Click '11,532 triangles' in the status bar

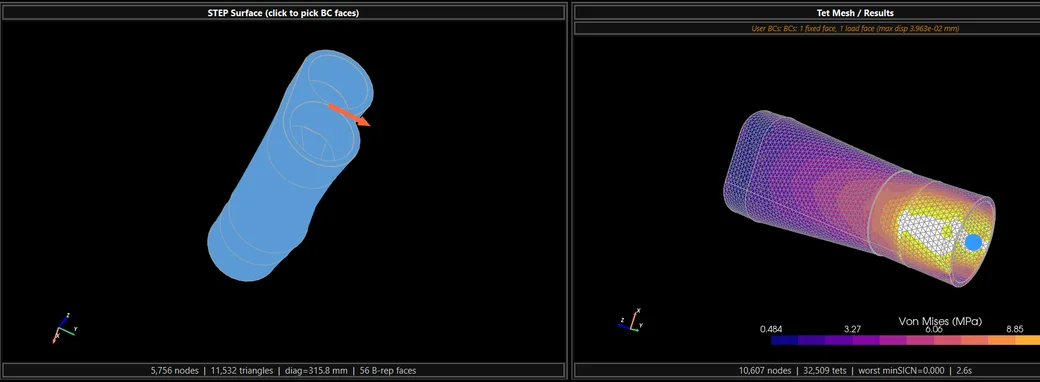242,371
